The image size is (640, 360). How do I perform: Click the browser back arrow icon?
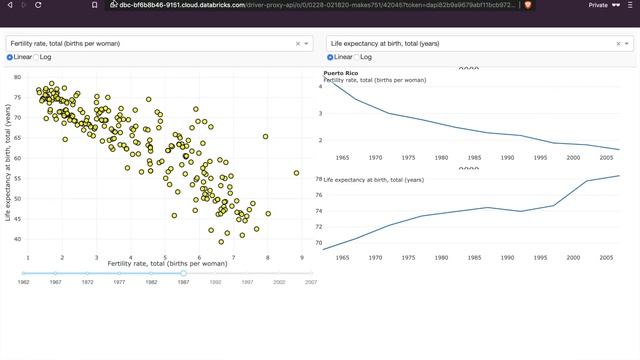pyautogui.click(x=10, y=5)
